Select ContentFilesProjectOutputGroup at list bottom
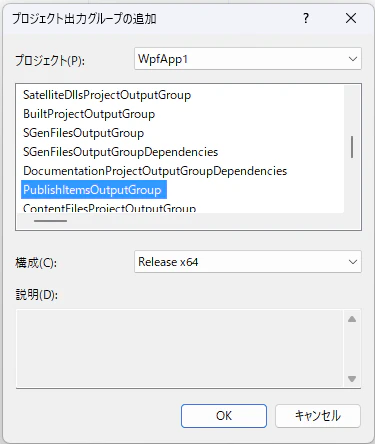375x444 pixels. [109, 208]
